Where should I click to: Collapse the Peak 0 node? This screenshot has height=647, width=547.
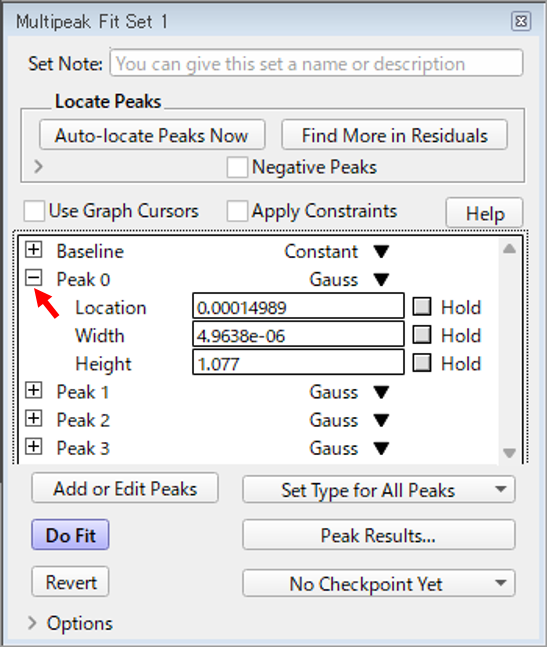(33, 278)
